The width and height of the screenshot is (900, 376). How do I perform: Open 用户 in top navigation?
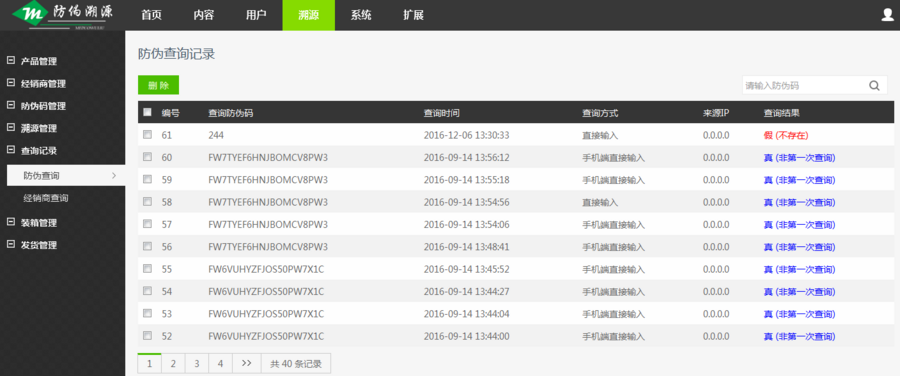point(256,15)
